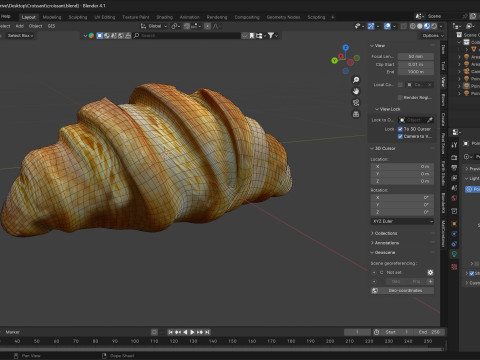Uncheck Lock Camera to View
Screen dimensions: 480x360
pos(400,136)
